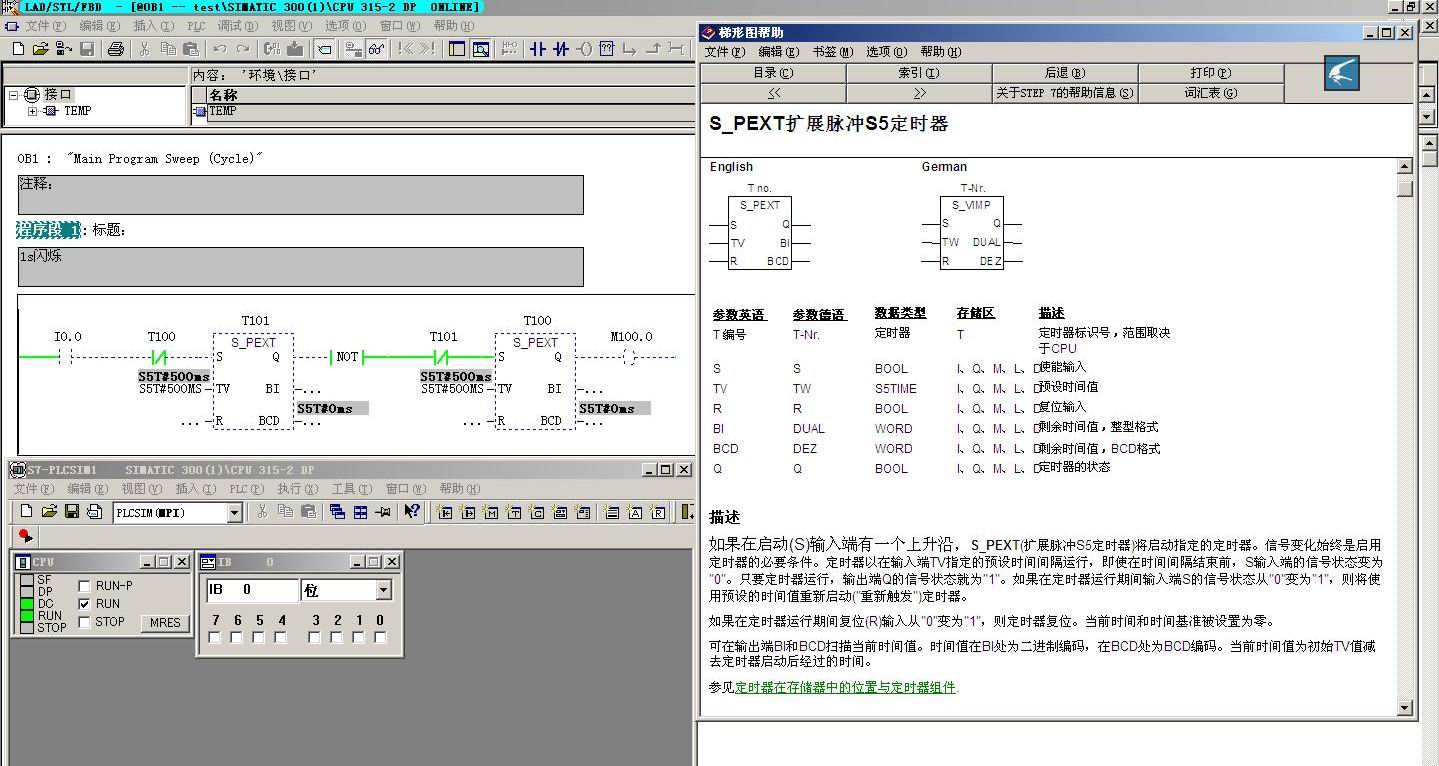
Task: Open the 工具 menu in PLCSIM window
Action: tap(351, 489)
